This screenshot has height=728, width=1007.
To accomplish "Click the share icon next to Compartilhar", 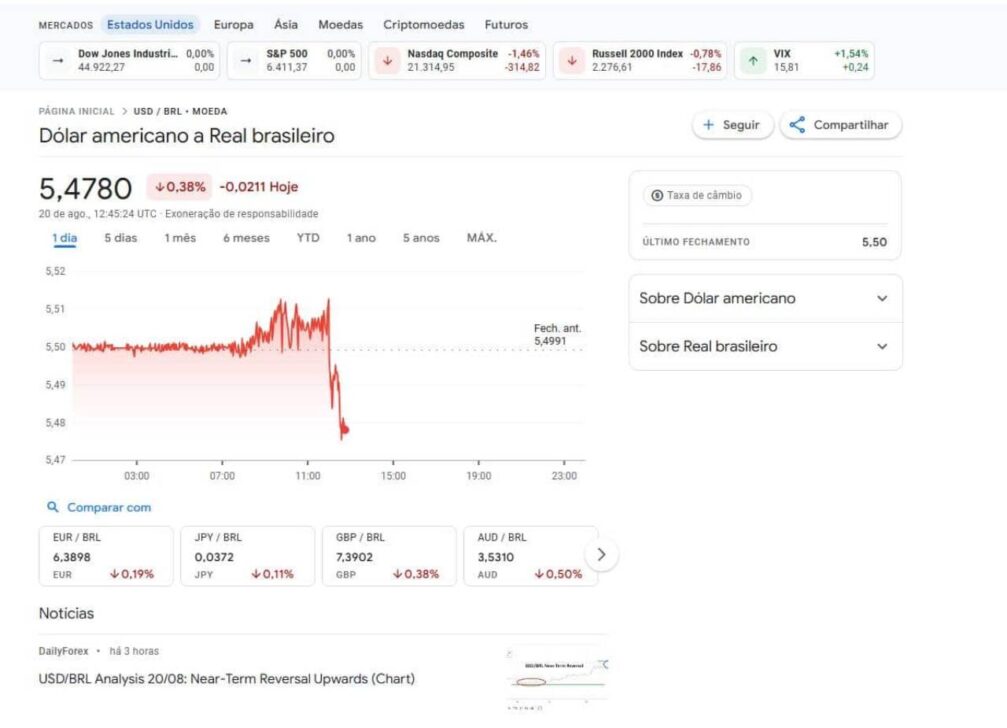I will (797, 125).
